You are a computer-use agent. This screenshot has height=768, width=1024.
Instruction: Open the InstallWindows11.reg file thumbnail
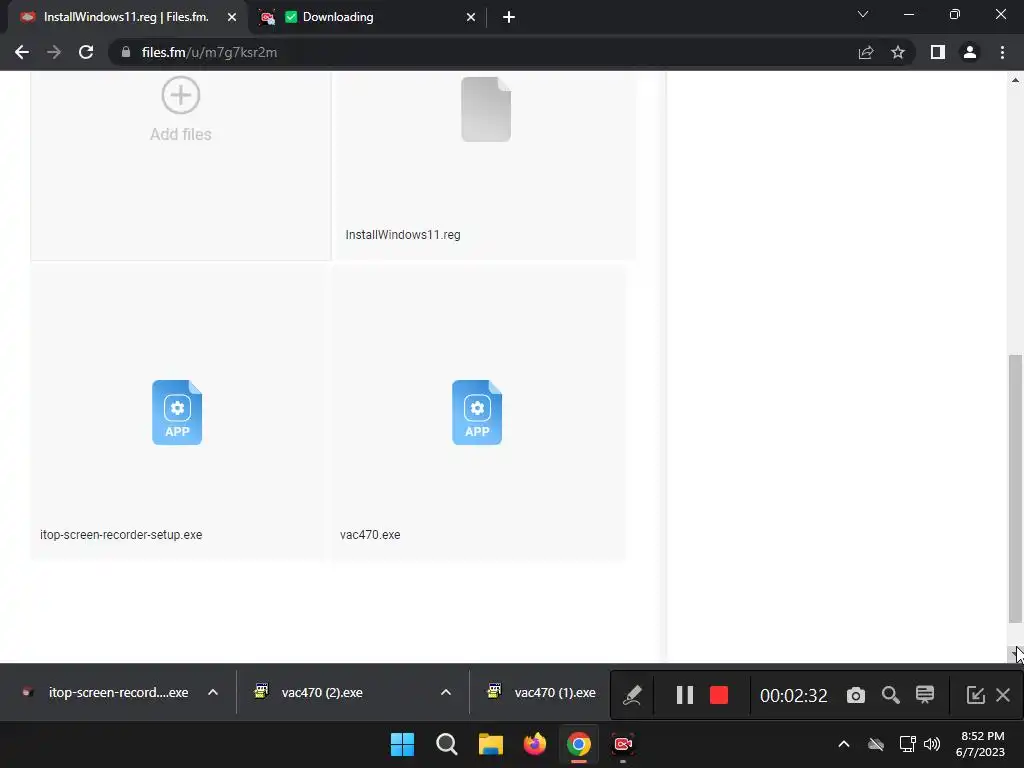click(x=486, y=109)
